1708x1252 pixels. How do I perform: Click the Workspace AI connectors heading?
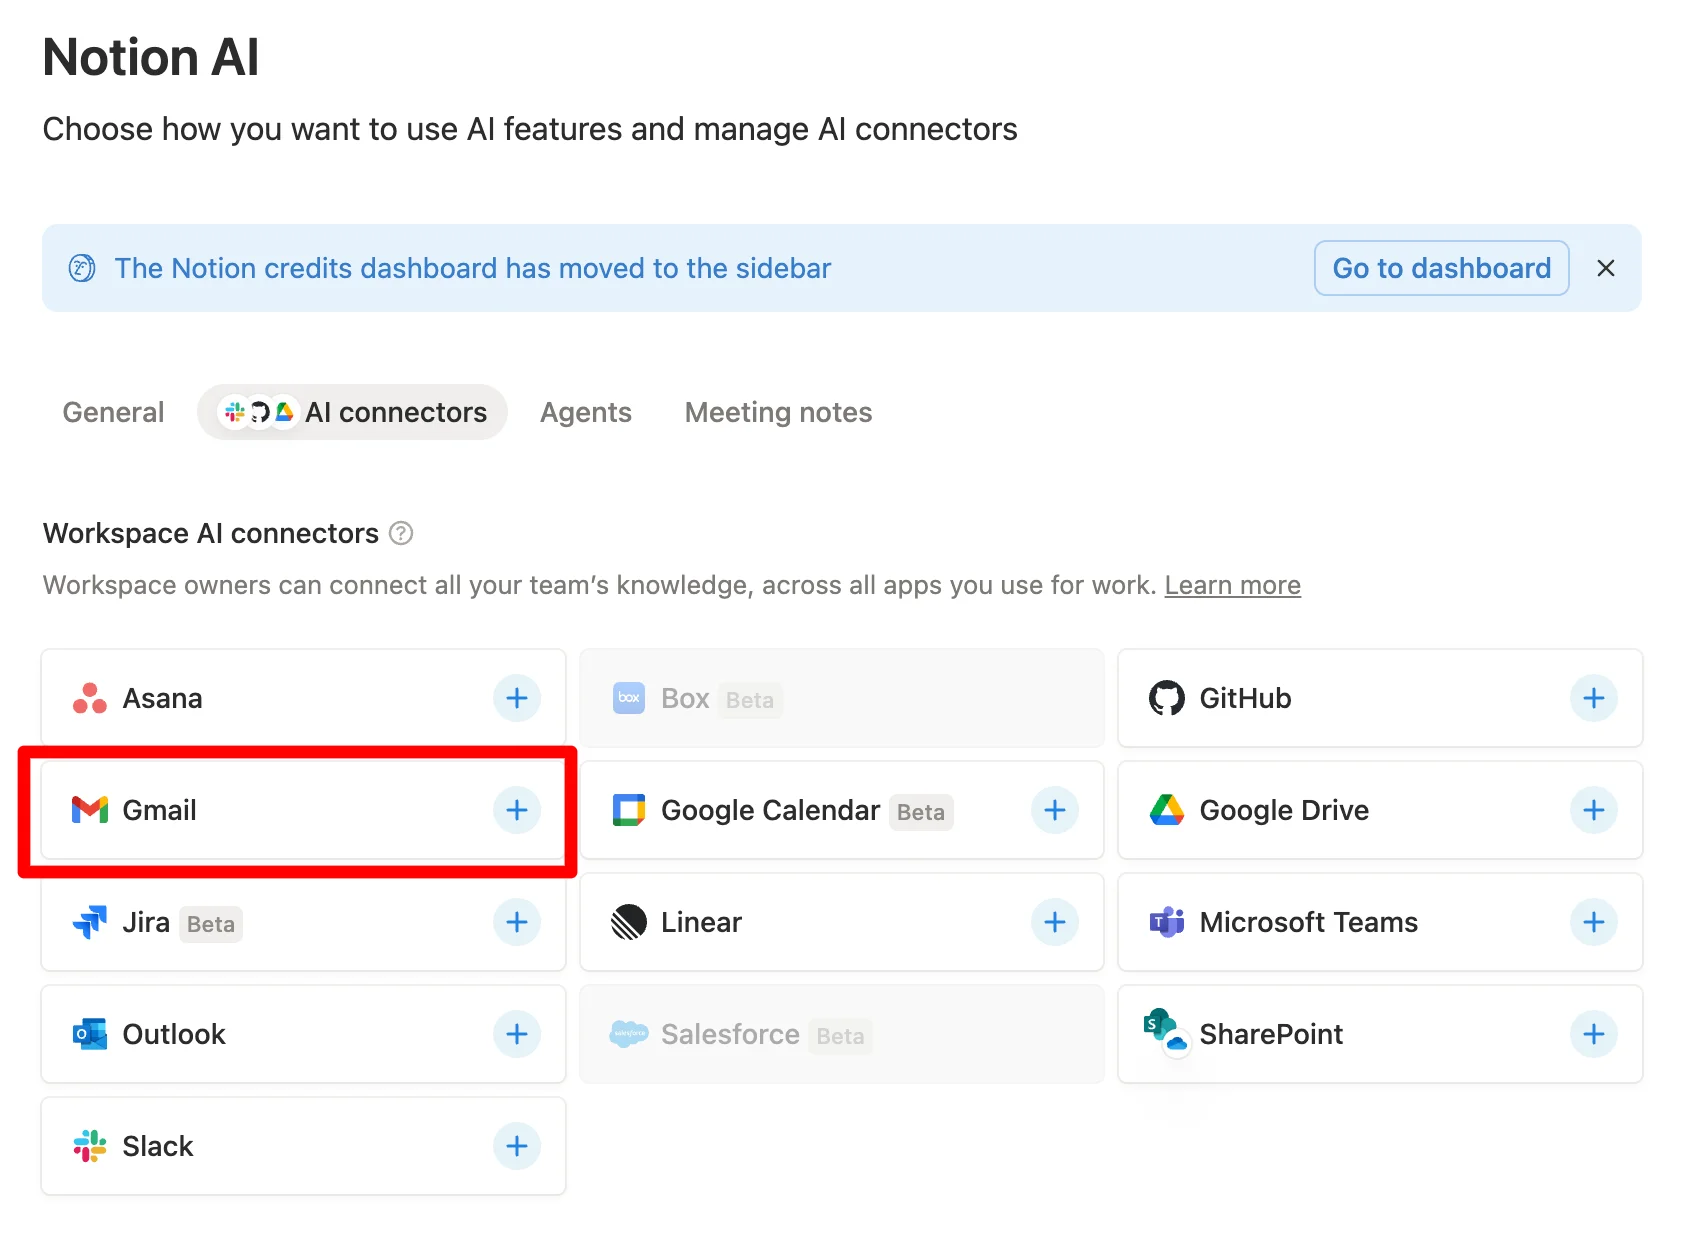point(211,533)
